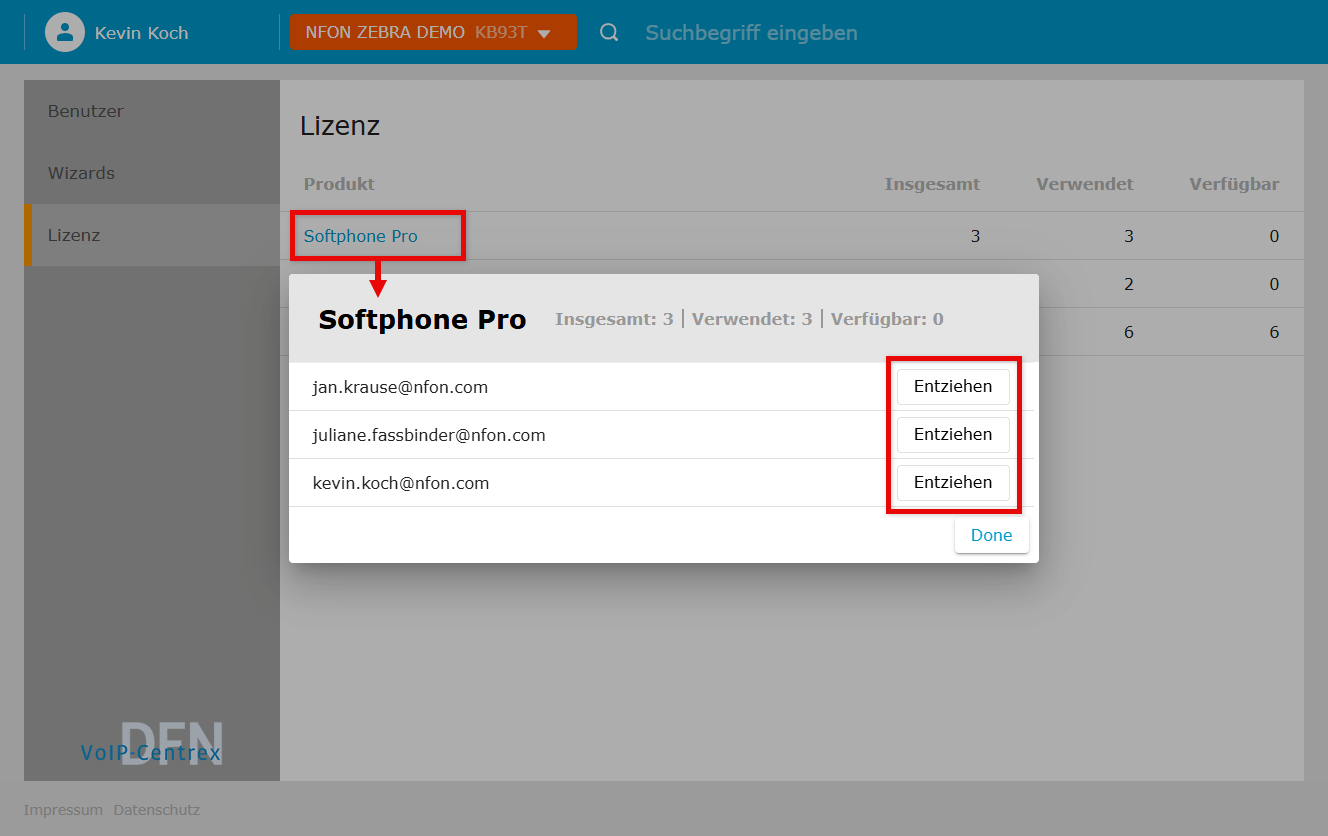Open the Softphone Pro product link

click(361, 236)
